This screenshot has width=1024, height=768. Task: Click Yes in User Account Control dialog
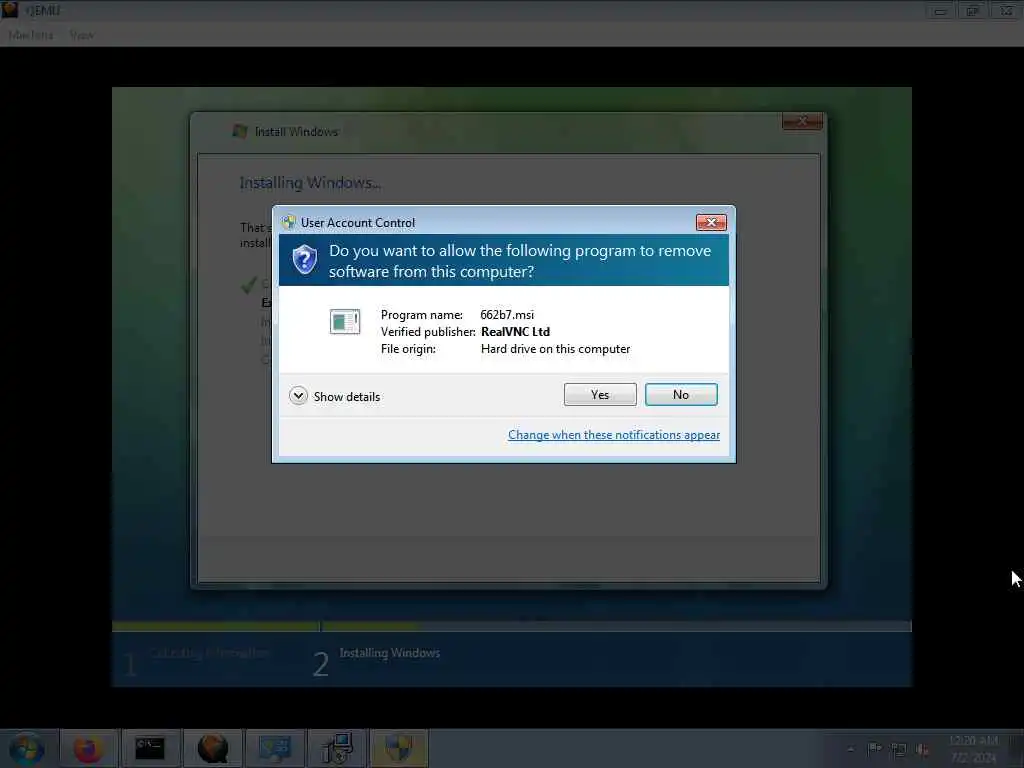(x=600, y=394)
